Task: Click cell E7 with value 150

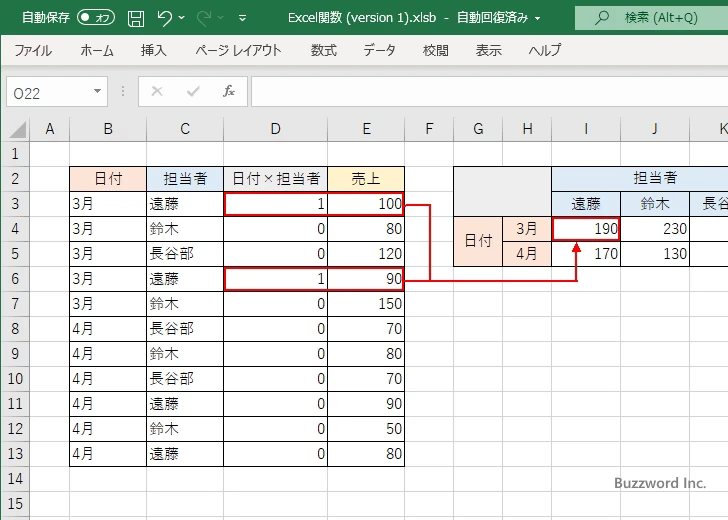Action: pyautogui.click(x=366, y=304)
